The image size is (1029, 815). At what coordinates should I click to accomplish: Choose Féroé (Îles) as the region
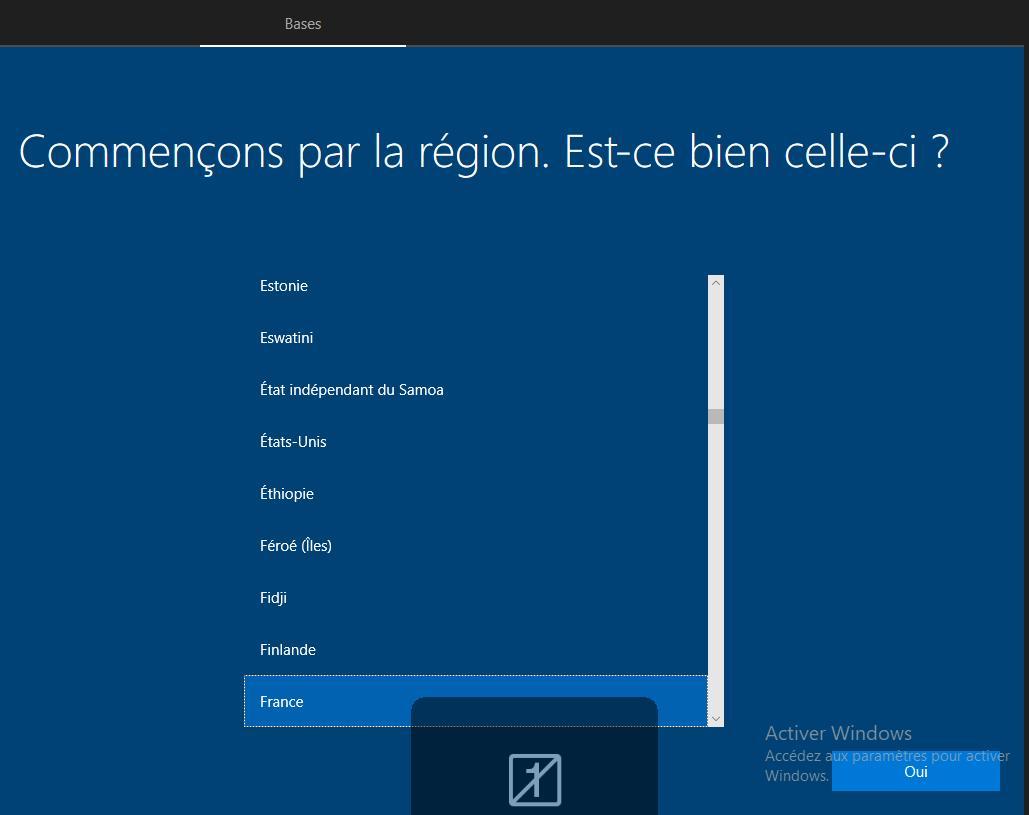[x=296, y=546]
